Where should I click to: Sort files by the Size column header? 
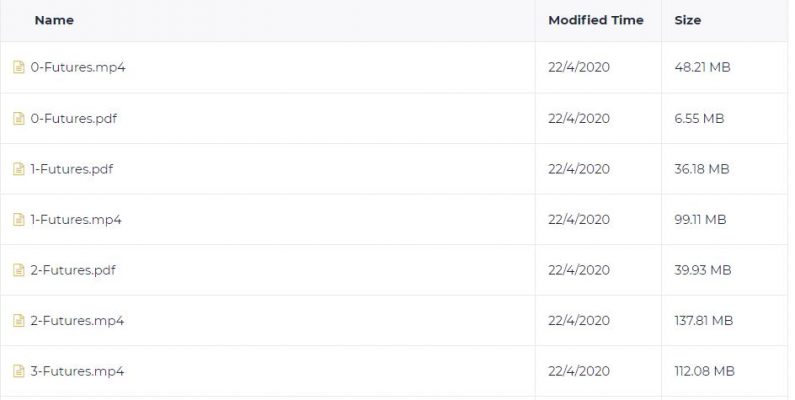688,20
